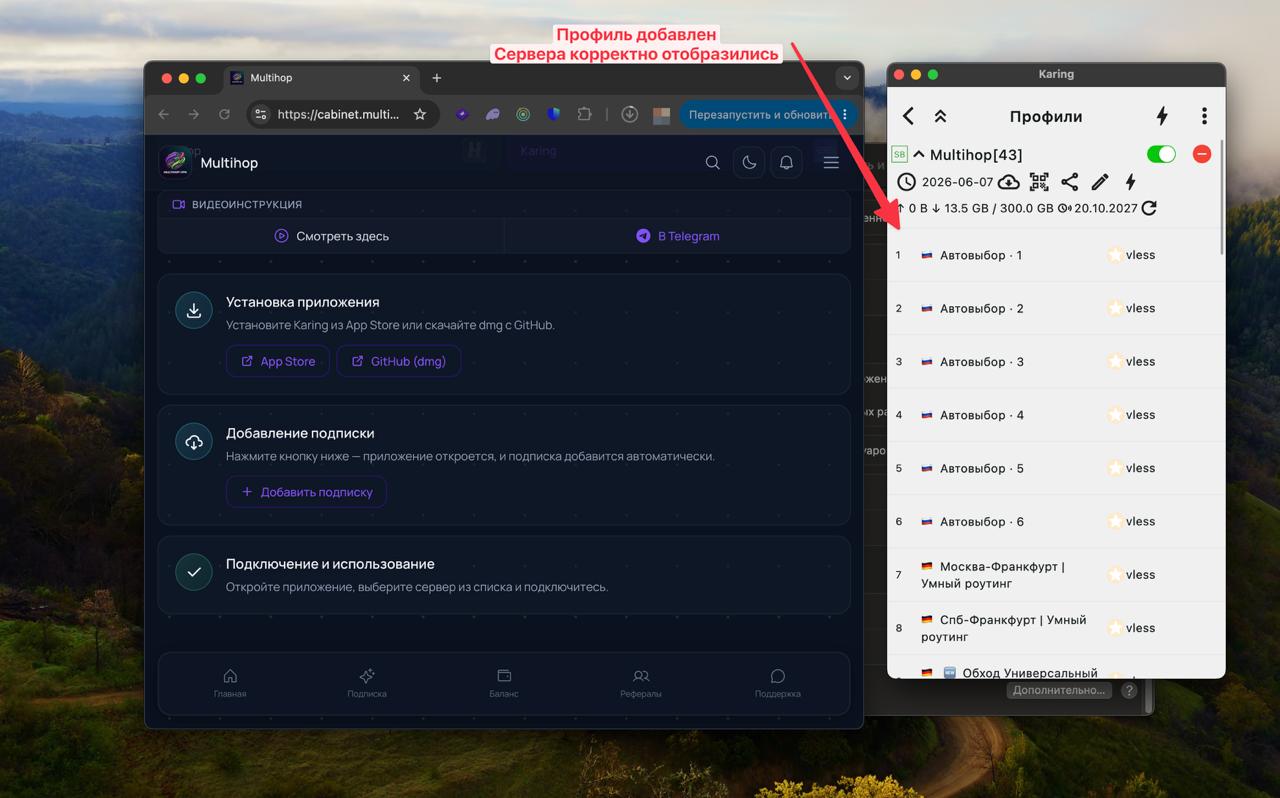Toggle the Multihop[43] profile switch
Image resolution: width=1280 pixels, height=798 pixels.
click(1161, 154)
